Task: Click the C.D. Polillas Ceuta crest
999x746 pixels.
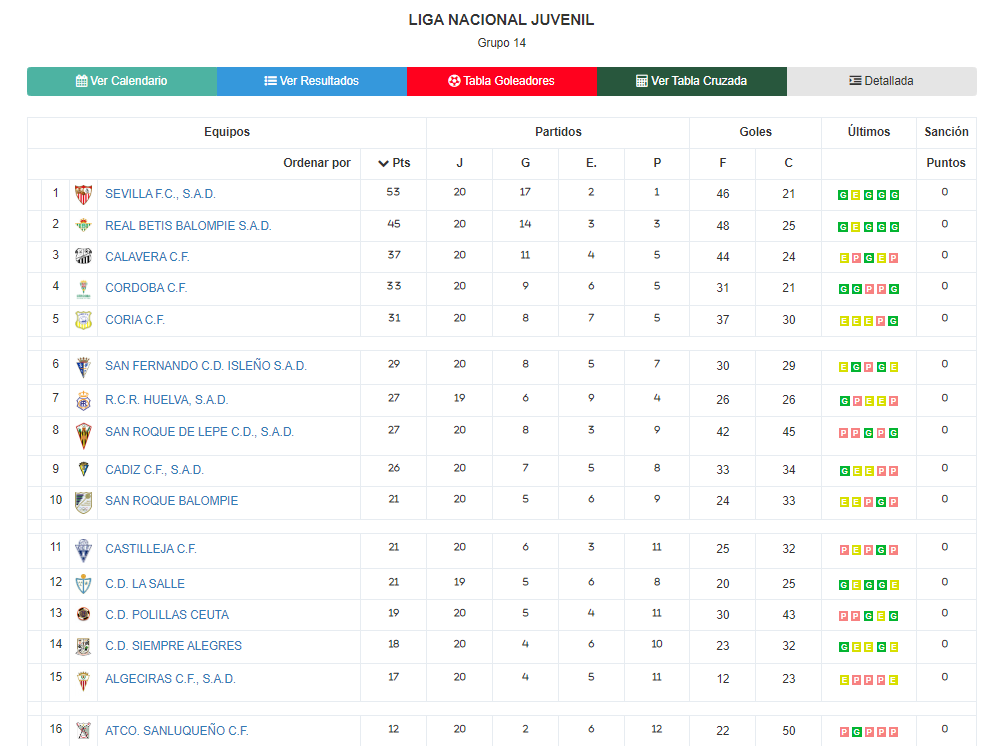Action: (x=83, y=614)
